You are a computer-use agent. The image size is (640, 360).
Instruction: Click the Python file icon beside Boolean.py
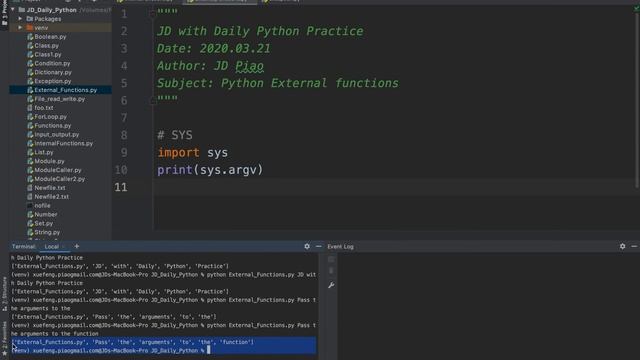[30, 37]
